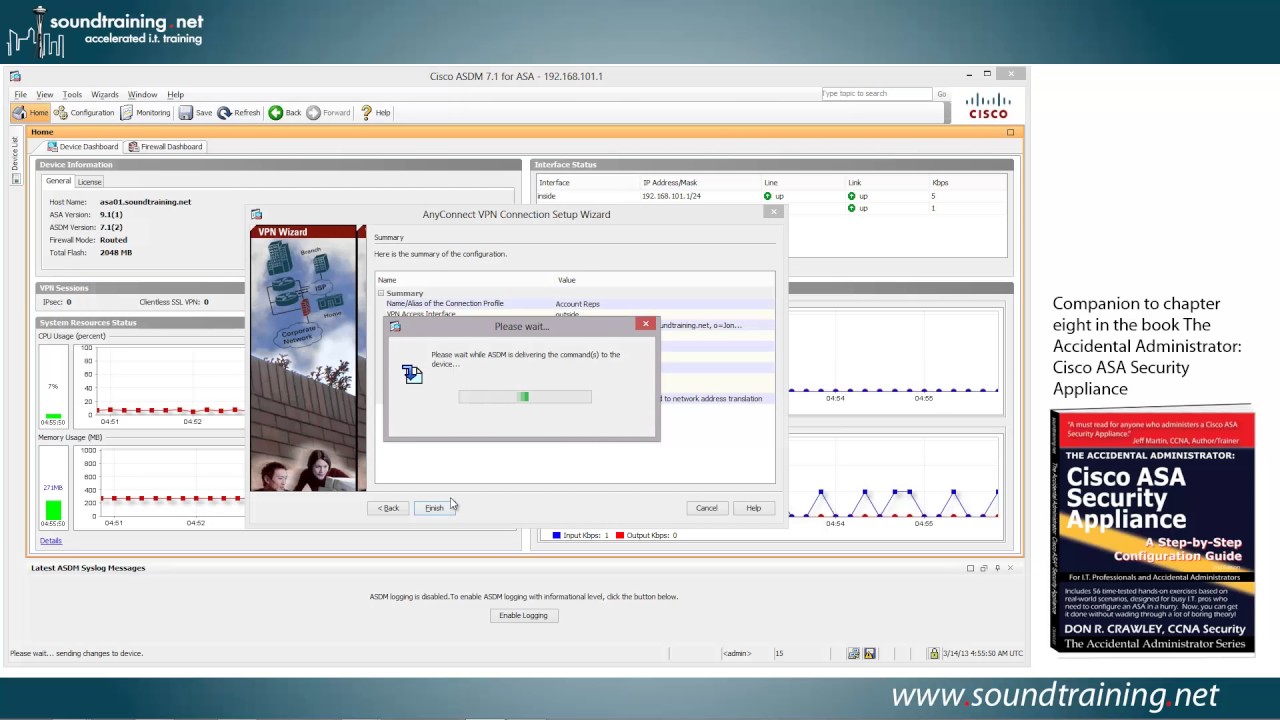
Task: Open the Help menu in menu bar
Action: 176,95
